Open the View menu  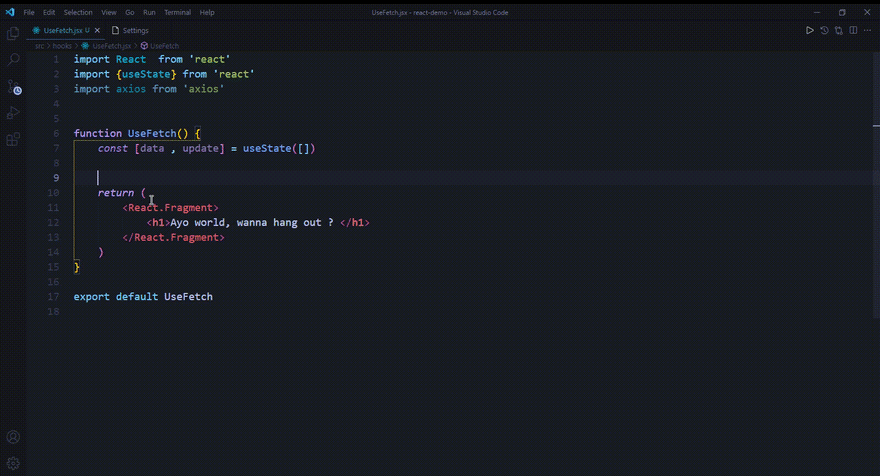pyautogui.click(x=109, y=12)
